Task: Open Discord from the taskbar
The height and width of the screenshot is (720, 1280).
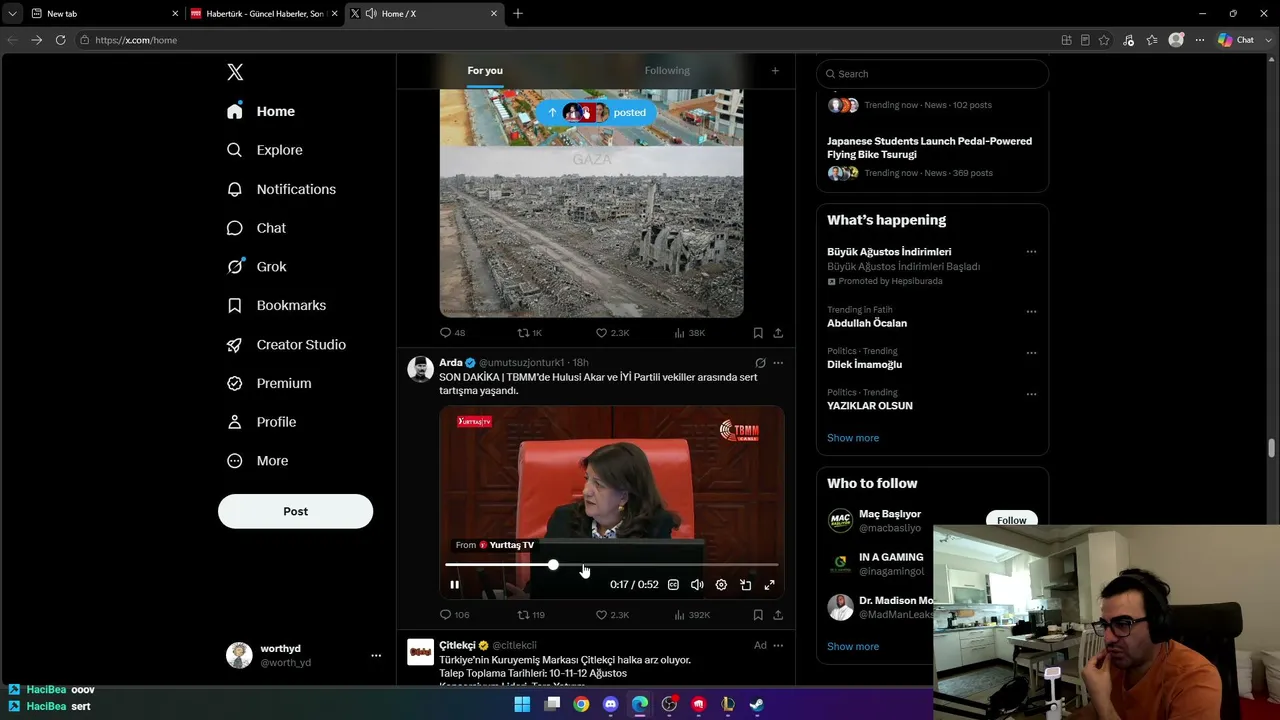Action: click(x=610, y=704)
